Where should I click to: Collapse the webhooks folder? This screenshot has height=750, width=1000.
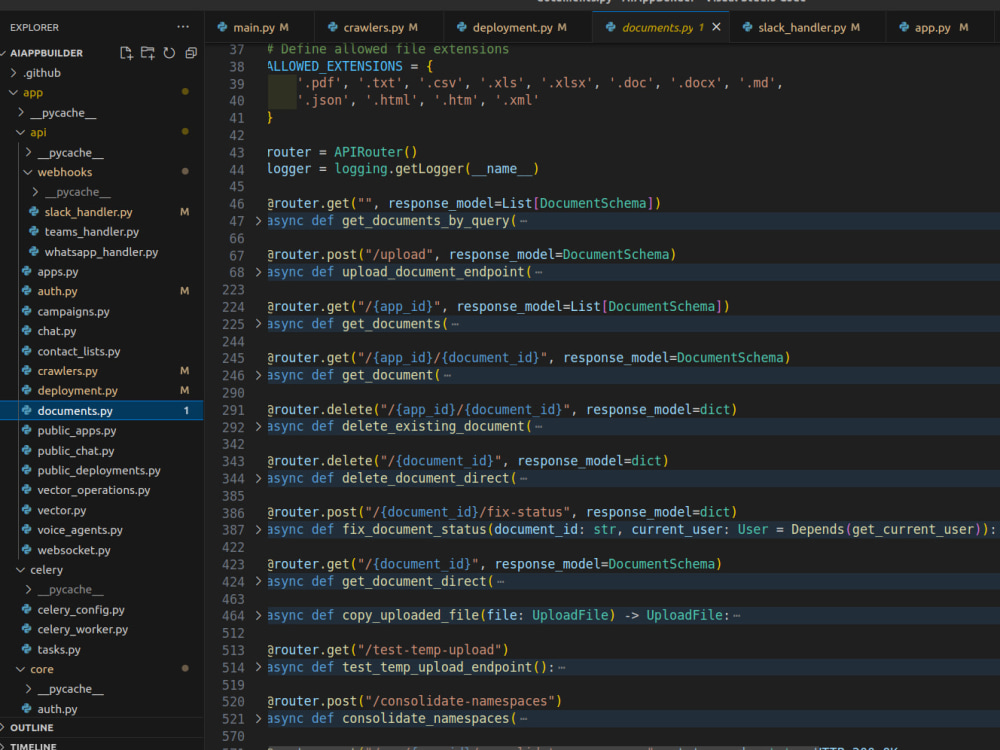point(28,172)
